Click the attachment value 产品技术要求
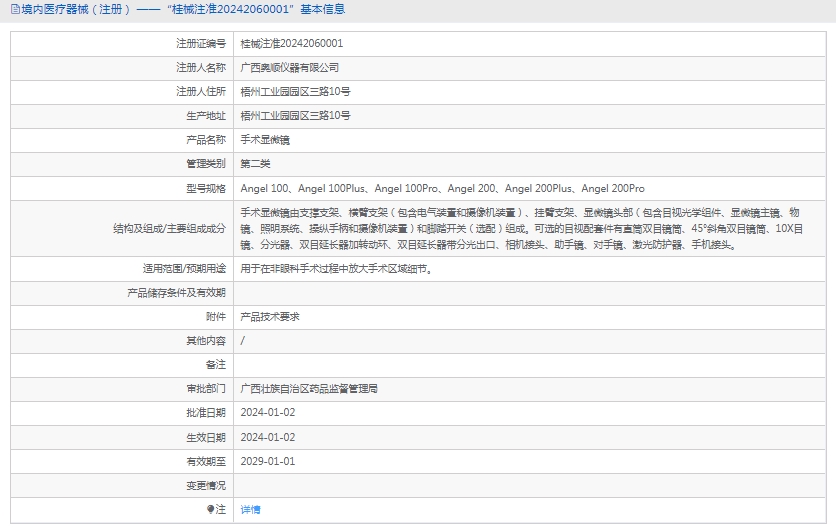Screen dimensions: 836x529 click(270, 316)
